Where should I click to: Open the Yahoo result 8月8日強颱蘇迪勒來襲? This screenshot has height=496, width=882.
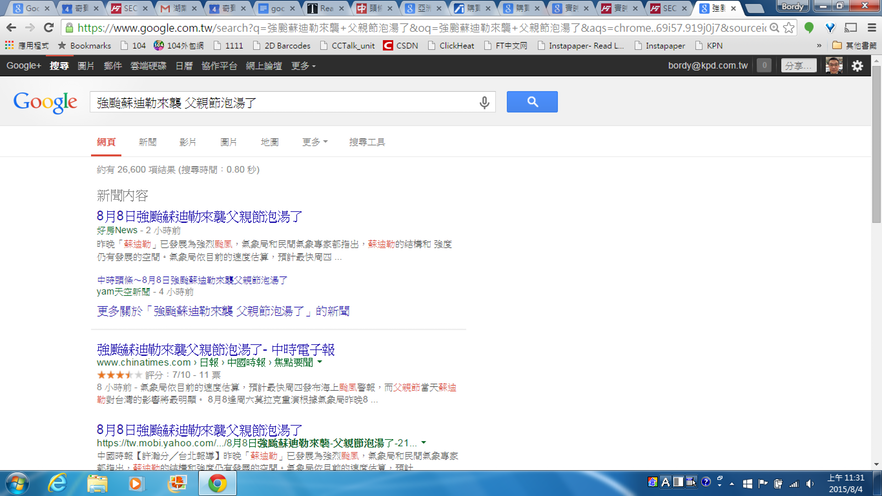(200, 430)
